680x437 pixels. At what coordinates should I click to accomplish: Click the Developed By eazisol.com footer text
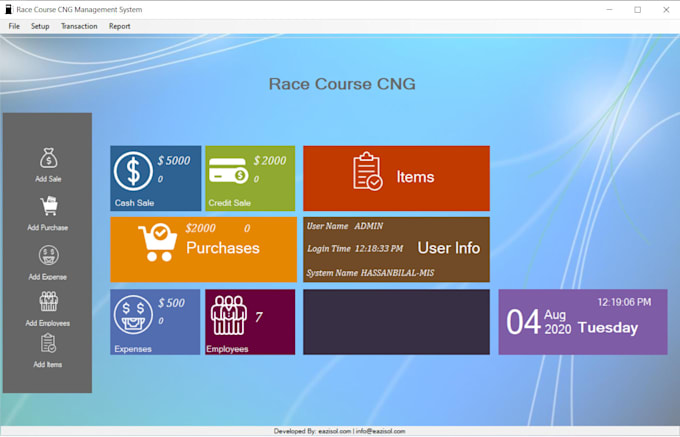[x=340, y=431]
